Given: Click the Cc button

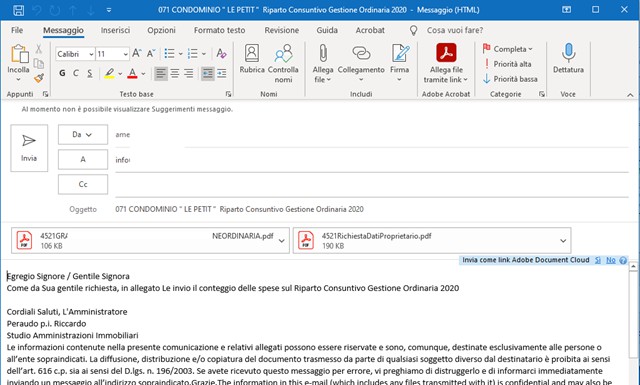Looking at the screenshot, I should [83, 184].
